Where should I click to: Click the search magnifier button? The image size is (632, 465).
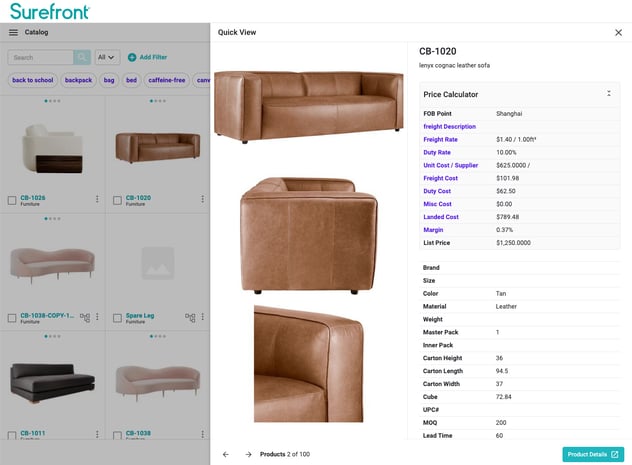pyautogui.click(x=82, y=58)
